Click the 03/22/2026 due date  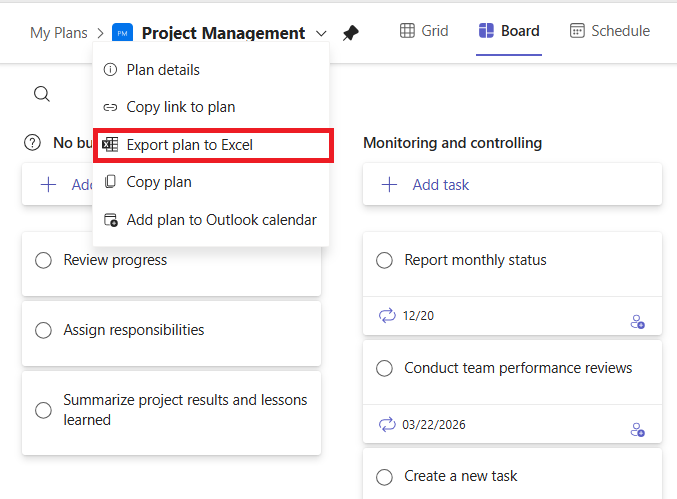coord(433,424)
